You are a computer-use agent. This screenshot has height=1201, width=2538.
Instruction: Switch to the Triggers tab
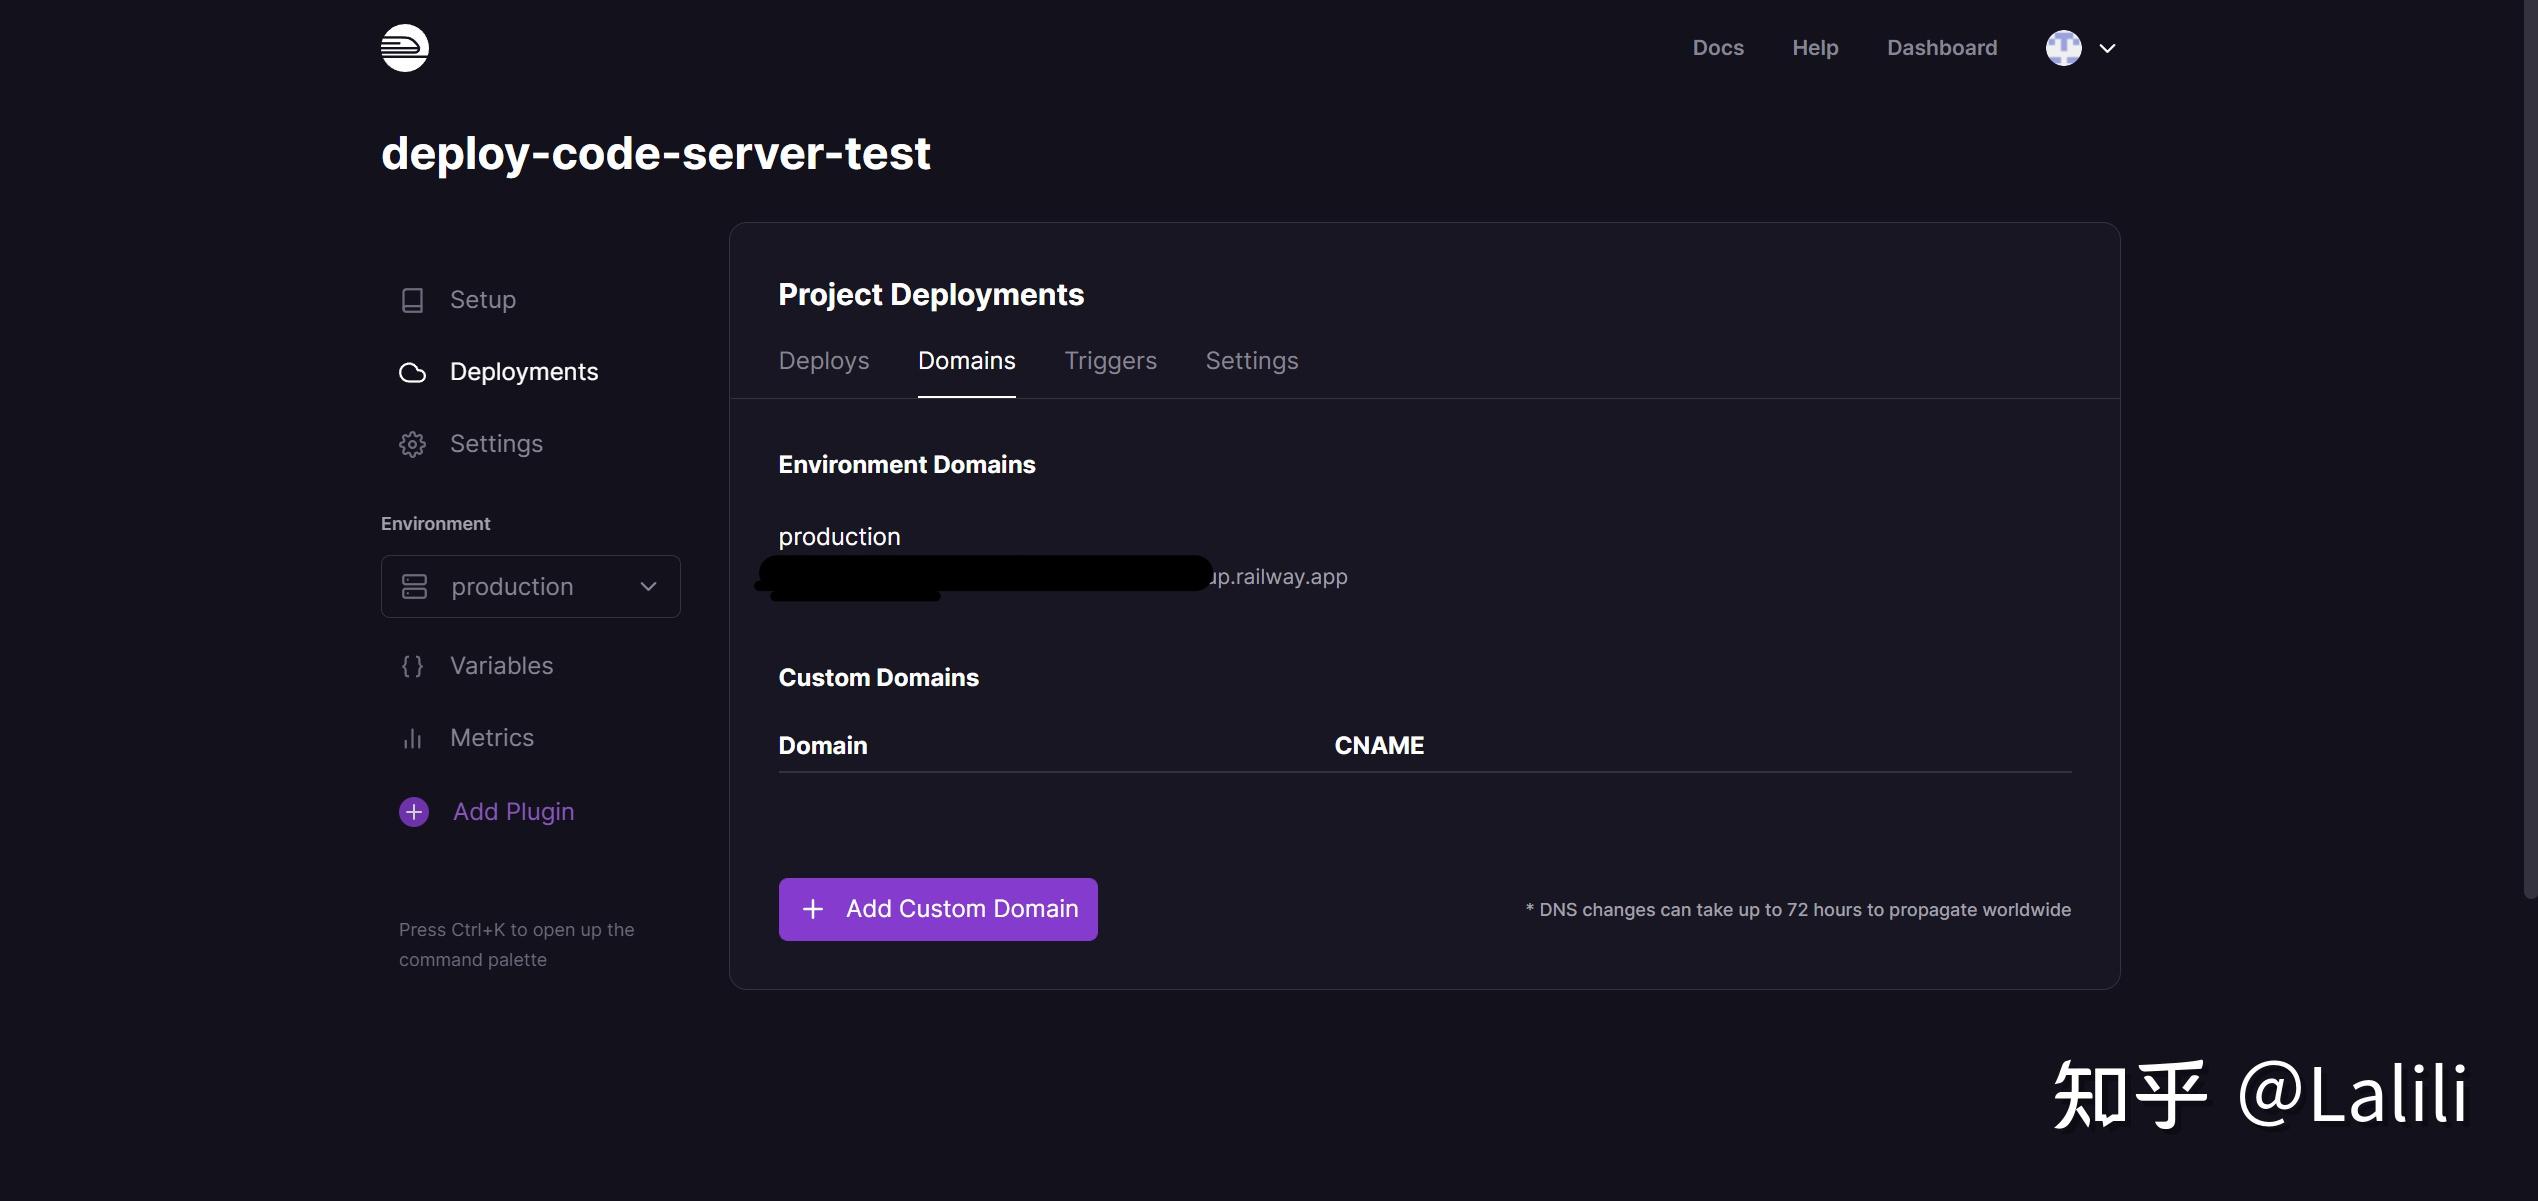pyautogui.click(x=1110, y=361)
